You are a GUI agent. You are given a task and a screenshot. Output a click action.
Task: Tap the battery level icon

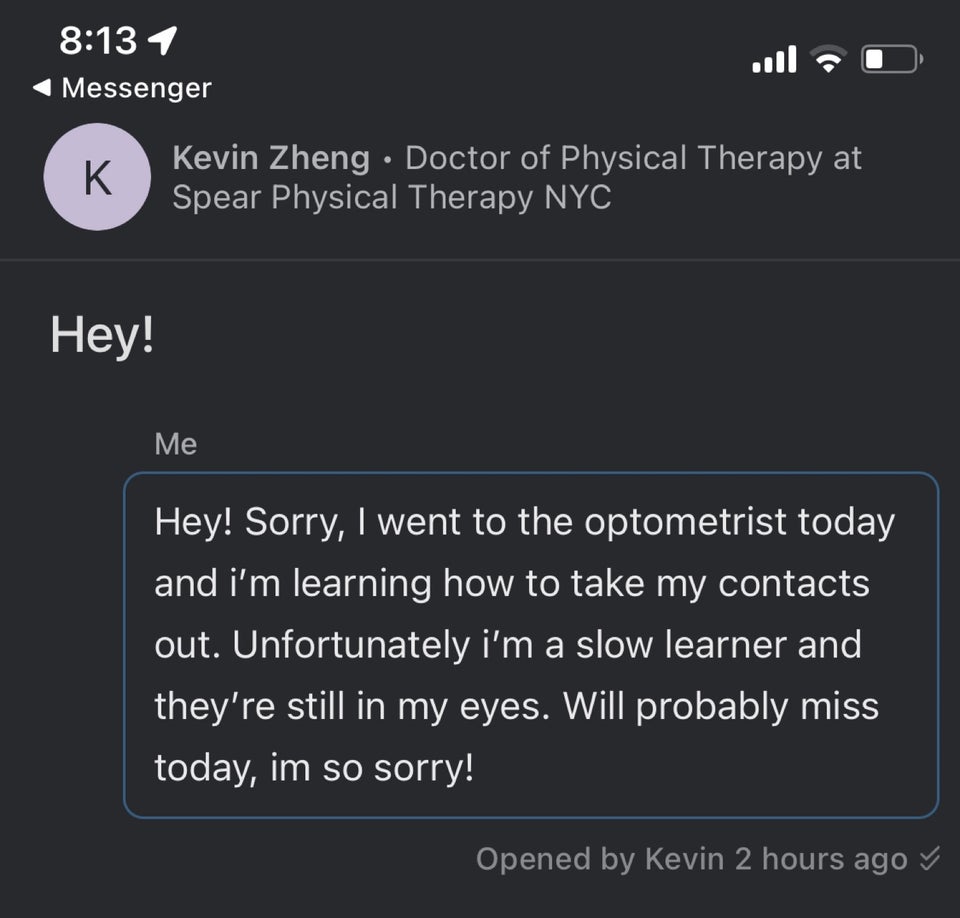(x=892, y=59)
